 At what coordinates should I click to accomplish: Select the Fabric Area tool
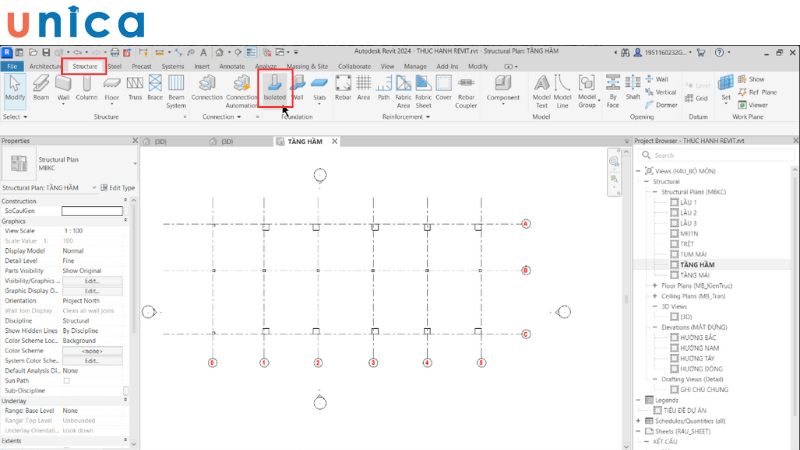pyautogui.click(x=403, y=91)
